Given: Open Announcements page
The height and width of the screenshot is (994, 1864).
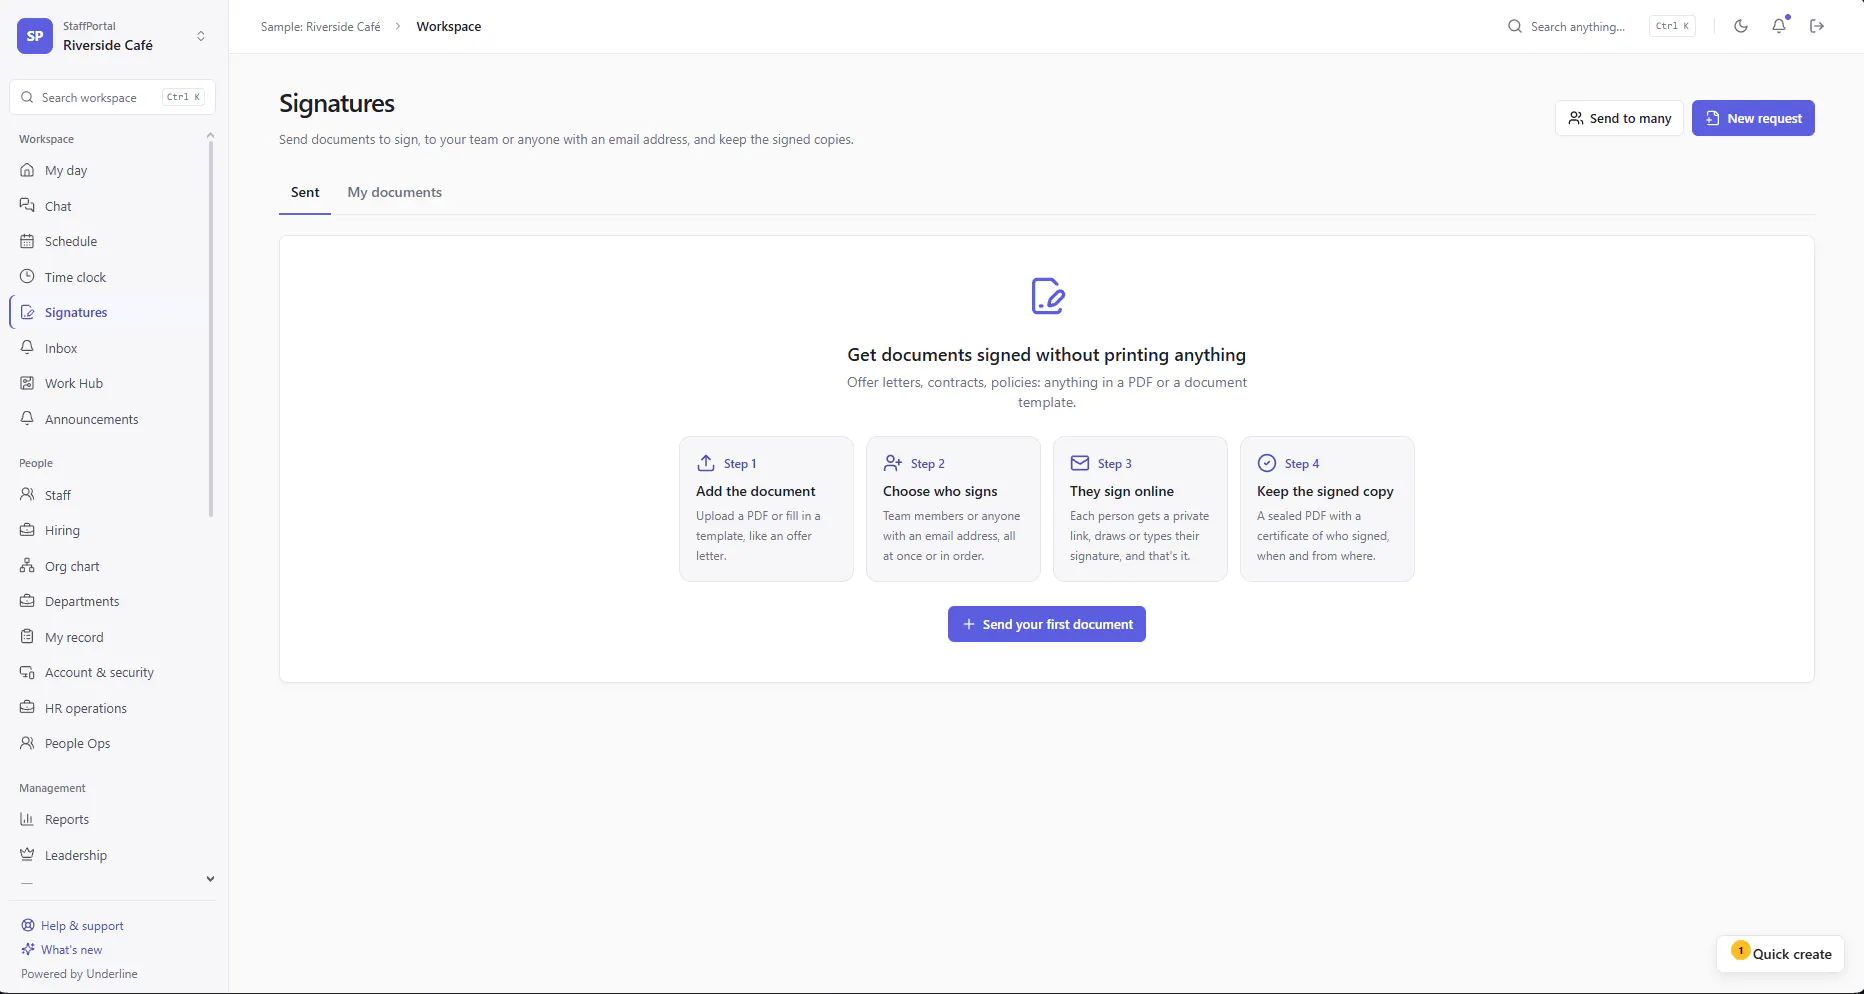Looking at the screenshot, I should pyautogui.click(x=108, y=419).
